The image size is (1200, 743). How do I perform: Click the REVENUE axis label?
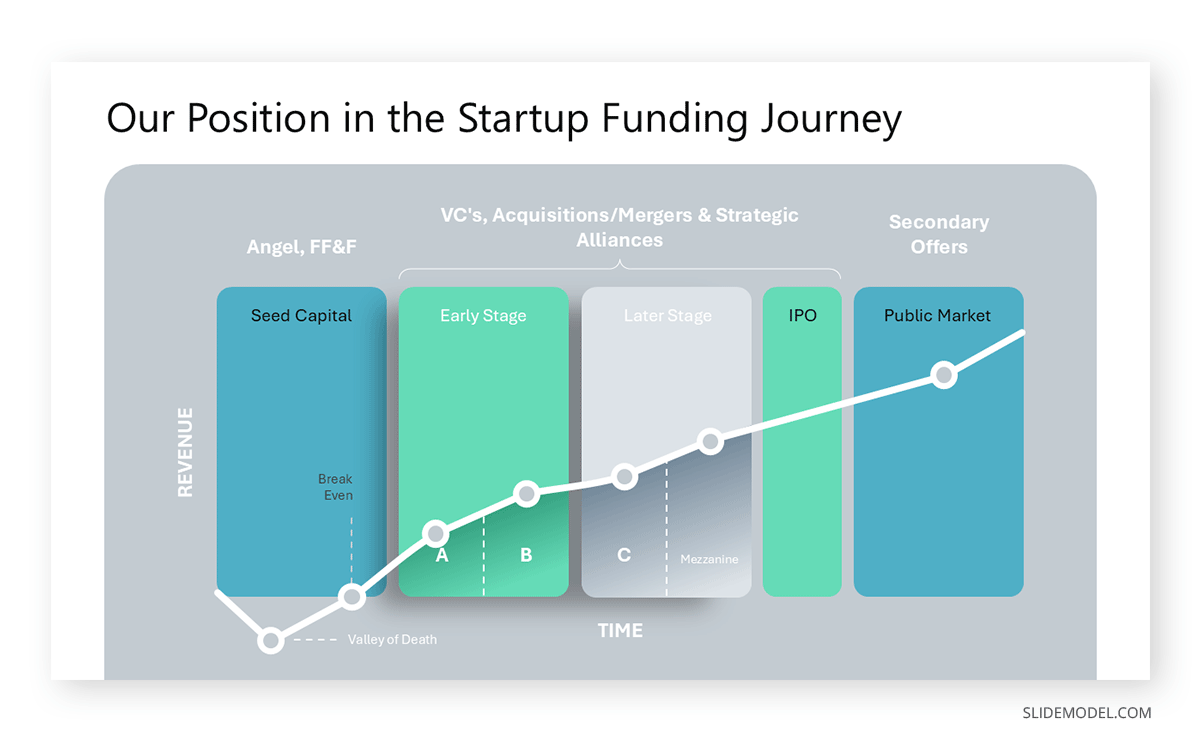(185, 451)
